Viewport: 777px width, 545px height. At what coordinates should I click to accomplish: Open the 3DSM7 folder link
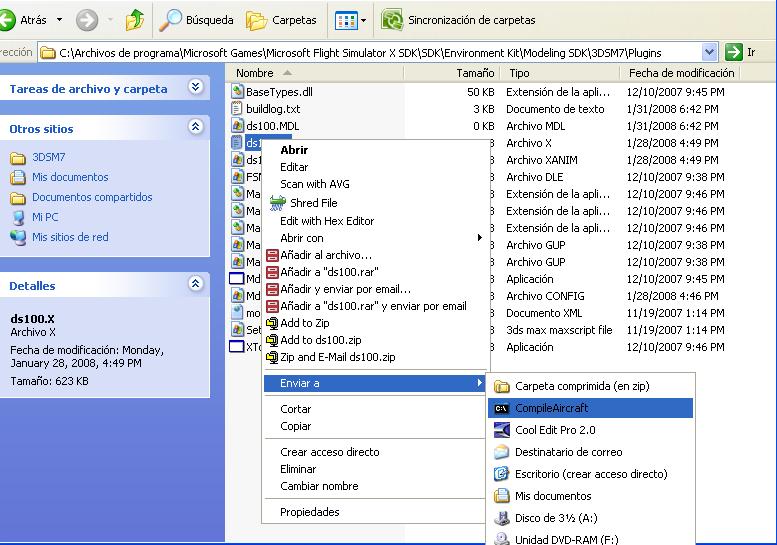coord(48,157)
